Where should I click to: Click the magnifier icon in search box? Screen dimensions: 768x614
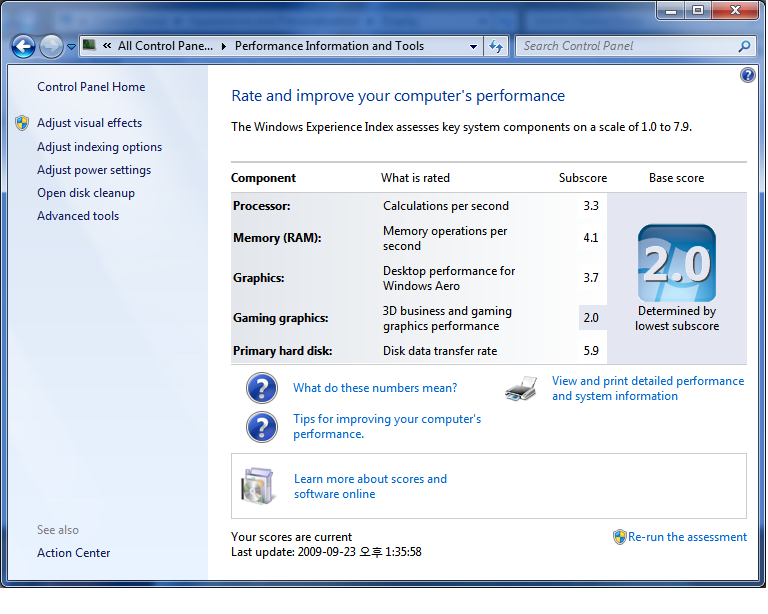pyautogui.click(x=744, y=46)
